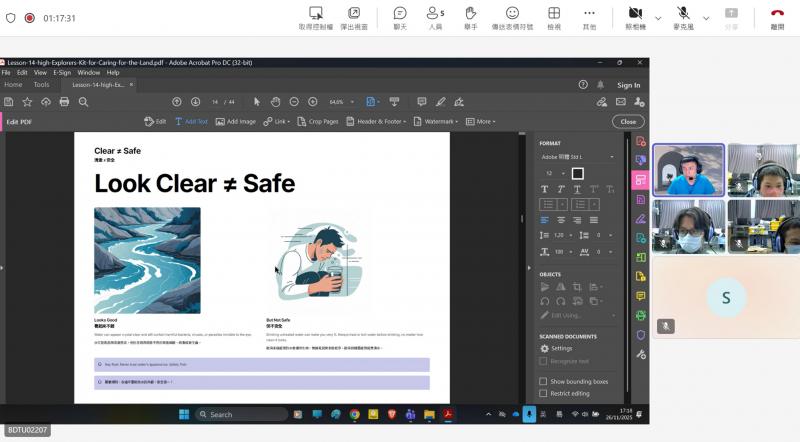800x442 pixels.
Task: Switch to the Tools tab
Action: click(x=41, y=85)
